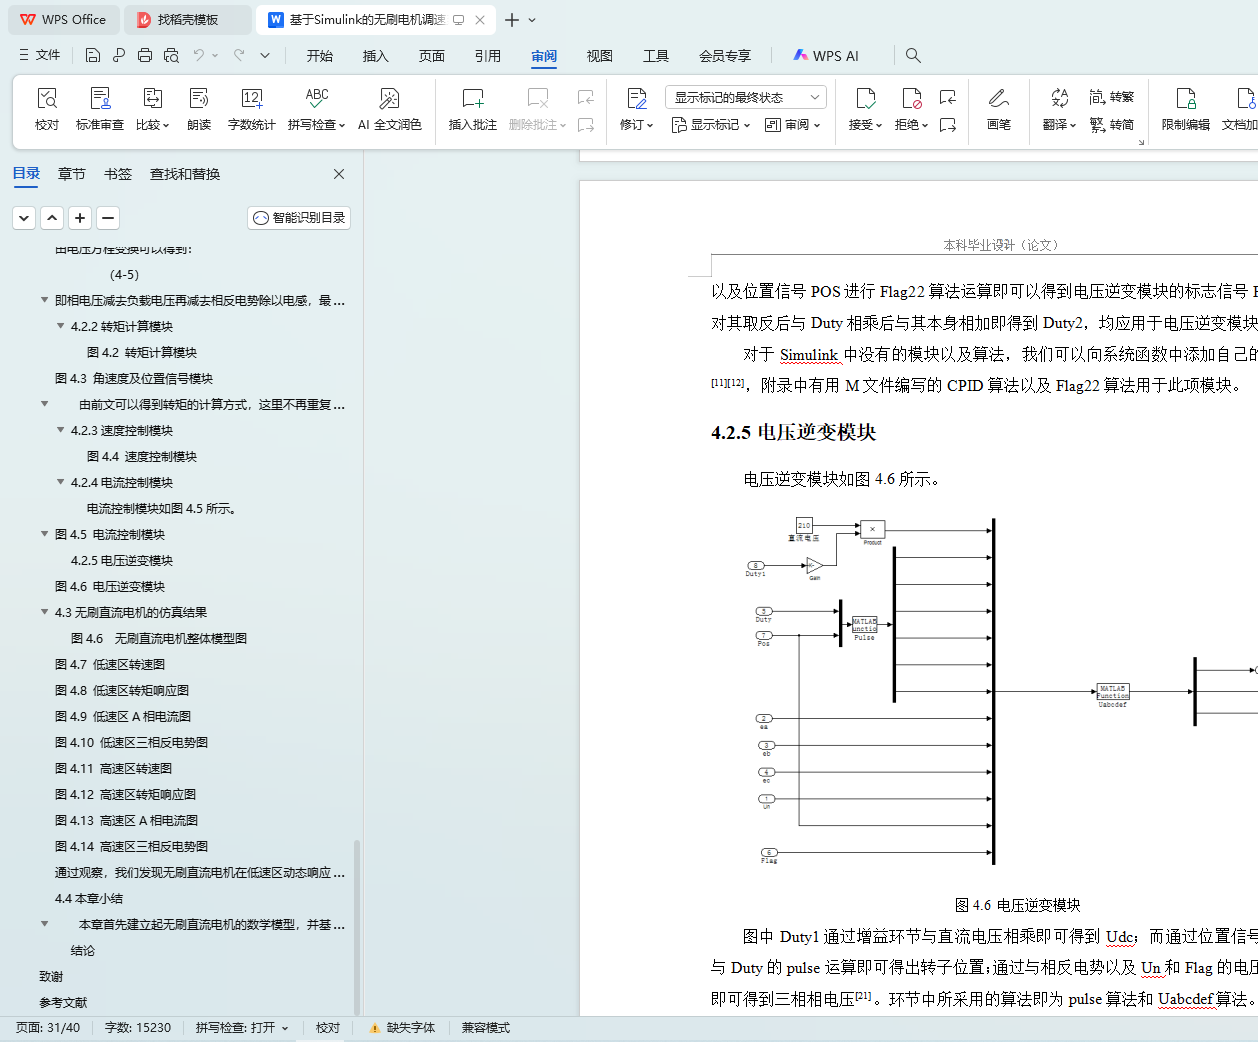Open quick access customize dropdown arrow
The height and width of the screenshot is (1042, 1258).
tap(265, 55)
